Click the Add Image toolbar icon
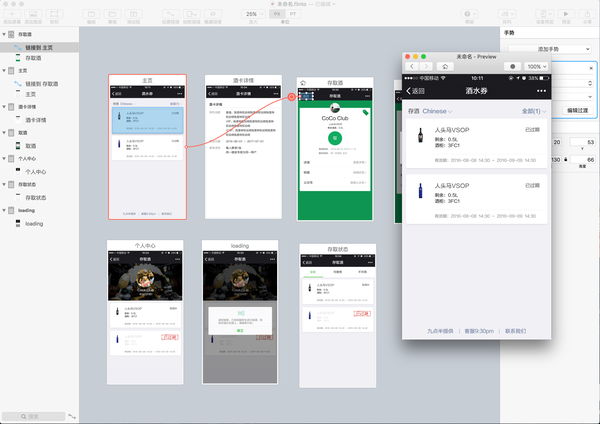The width and height of the screenshot is (600, 424). tap(33, 14)
